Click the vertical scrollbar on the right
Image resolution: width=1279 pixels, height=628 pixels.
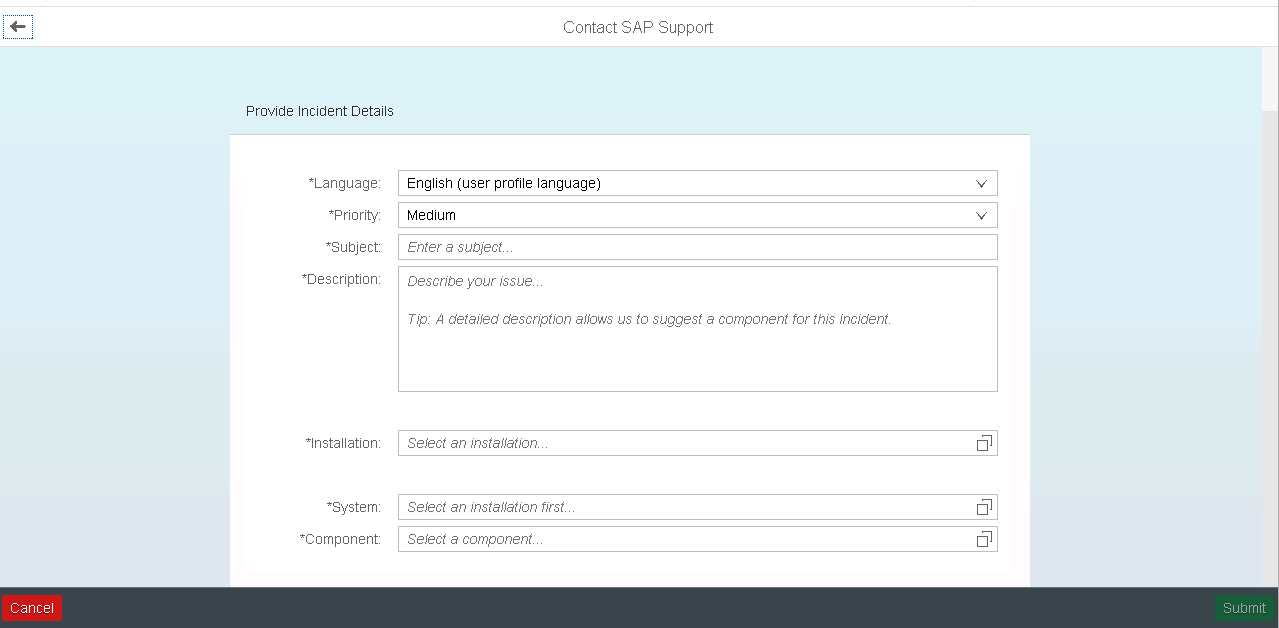pyautogui.click(x=1270, y=80)
